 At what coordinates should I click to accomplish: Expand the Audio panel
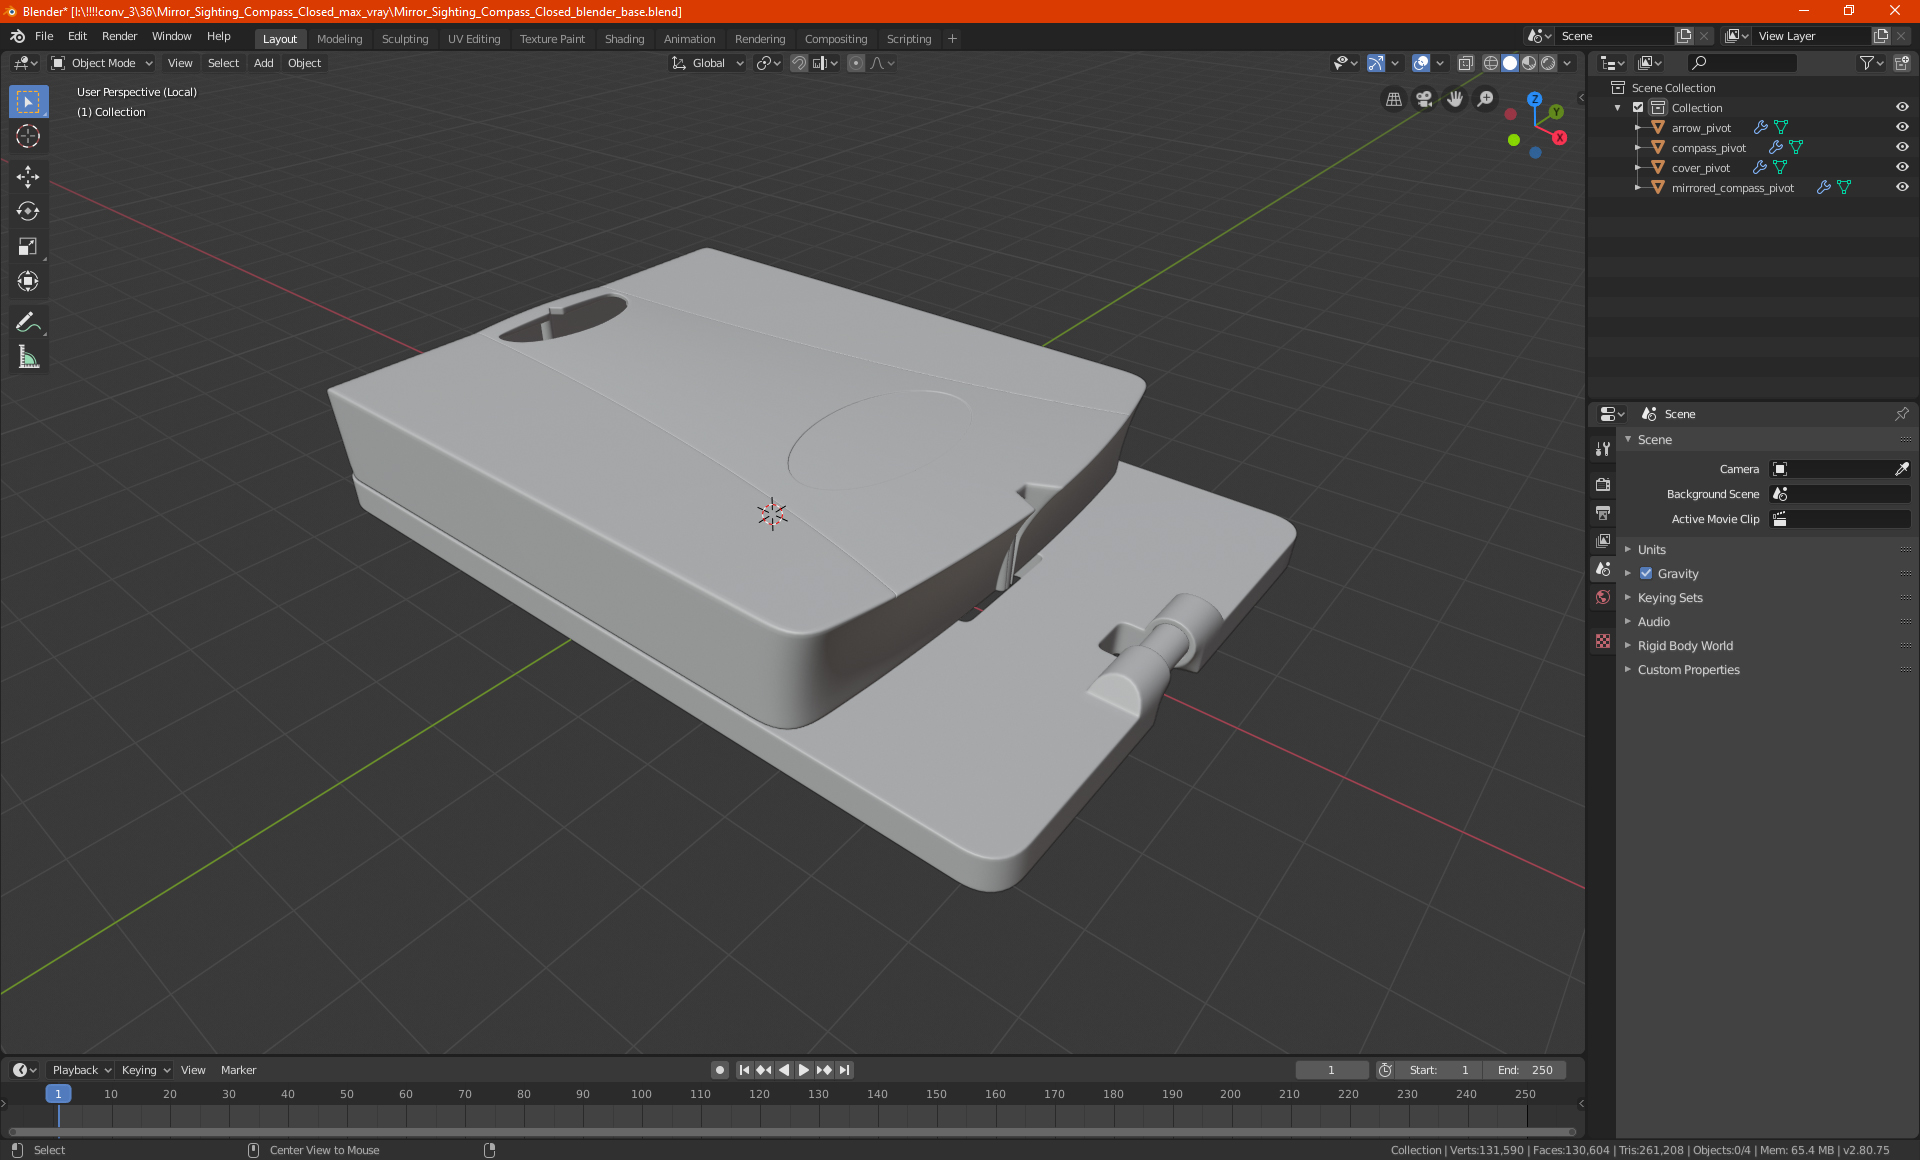click(x=1654, y=622)
